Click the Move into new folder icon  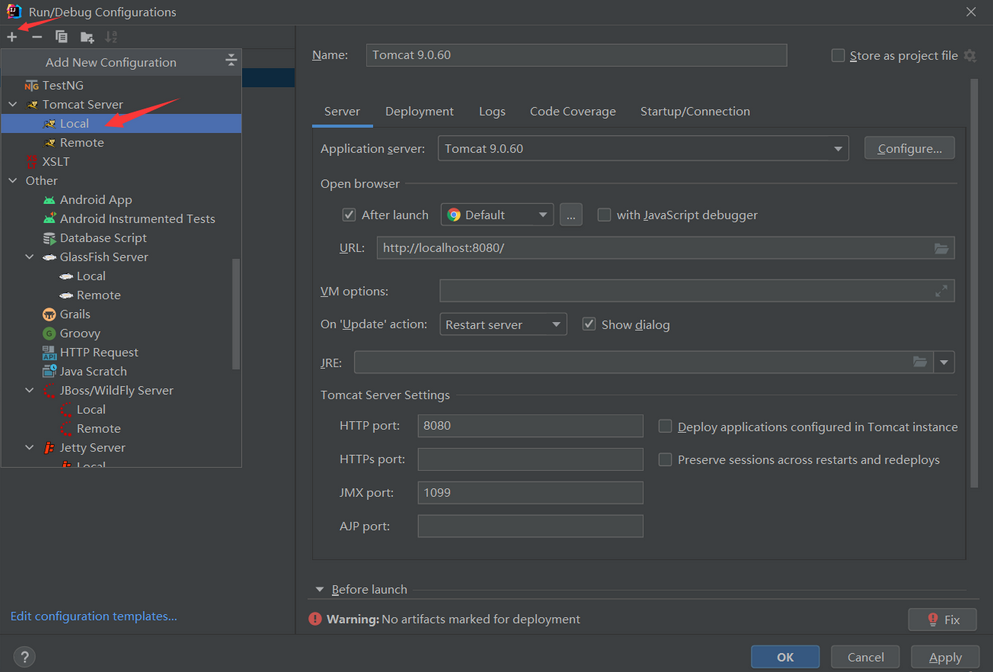(87, 37)
